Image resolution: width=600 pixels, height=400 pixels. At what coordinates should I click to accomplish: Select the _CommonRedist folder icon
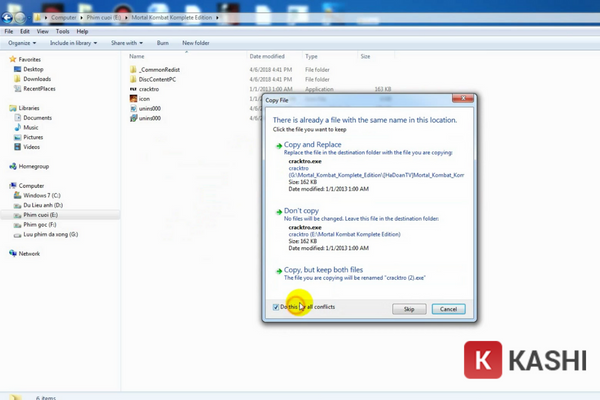tap(133, 69)
